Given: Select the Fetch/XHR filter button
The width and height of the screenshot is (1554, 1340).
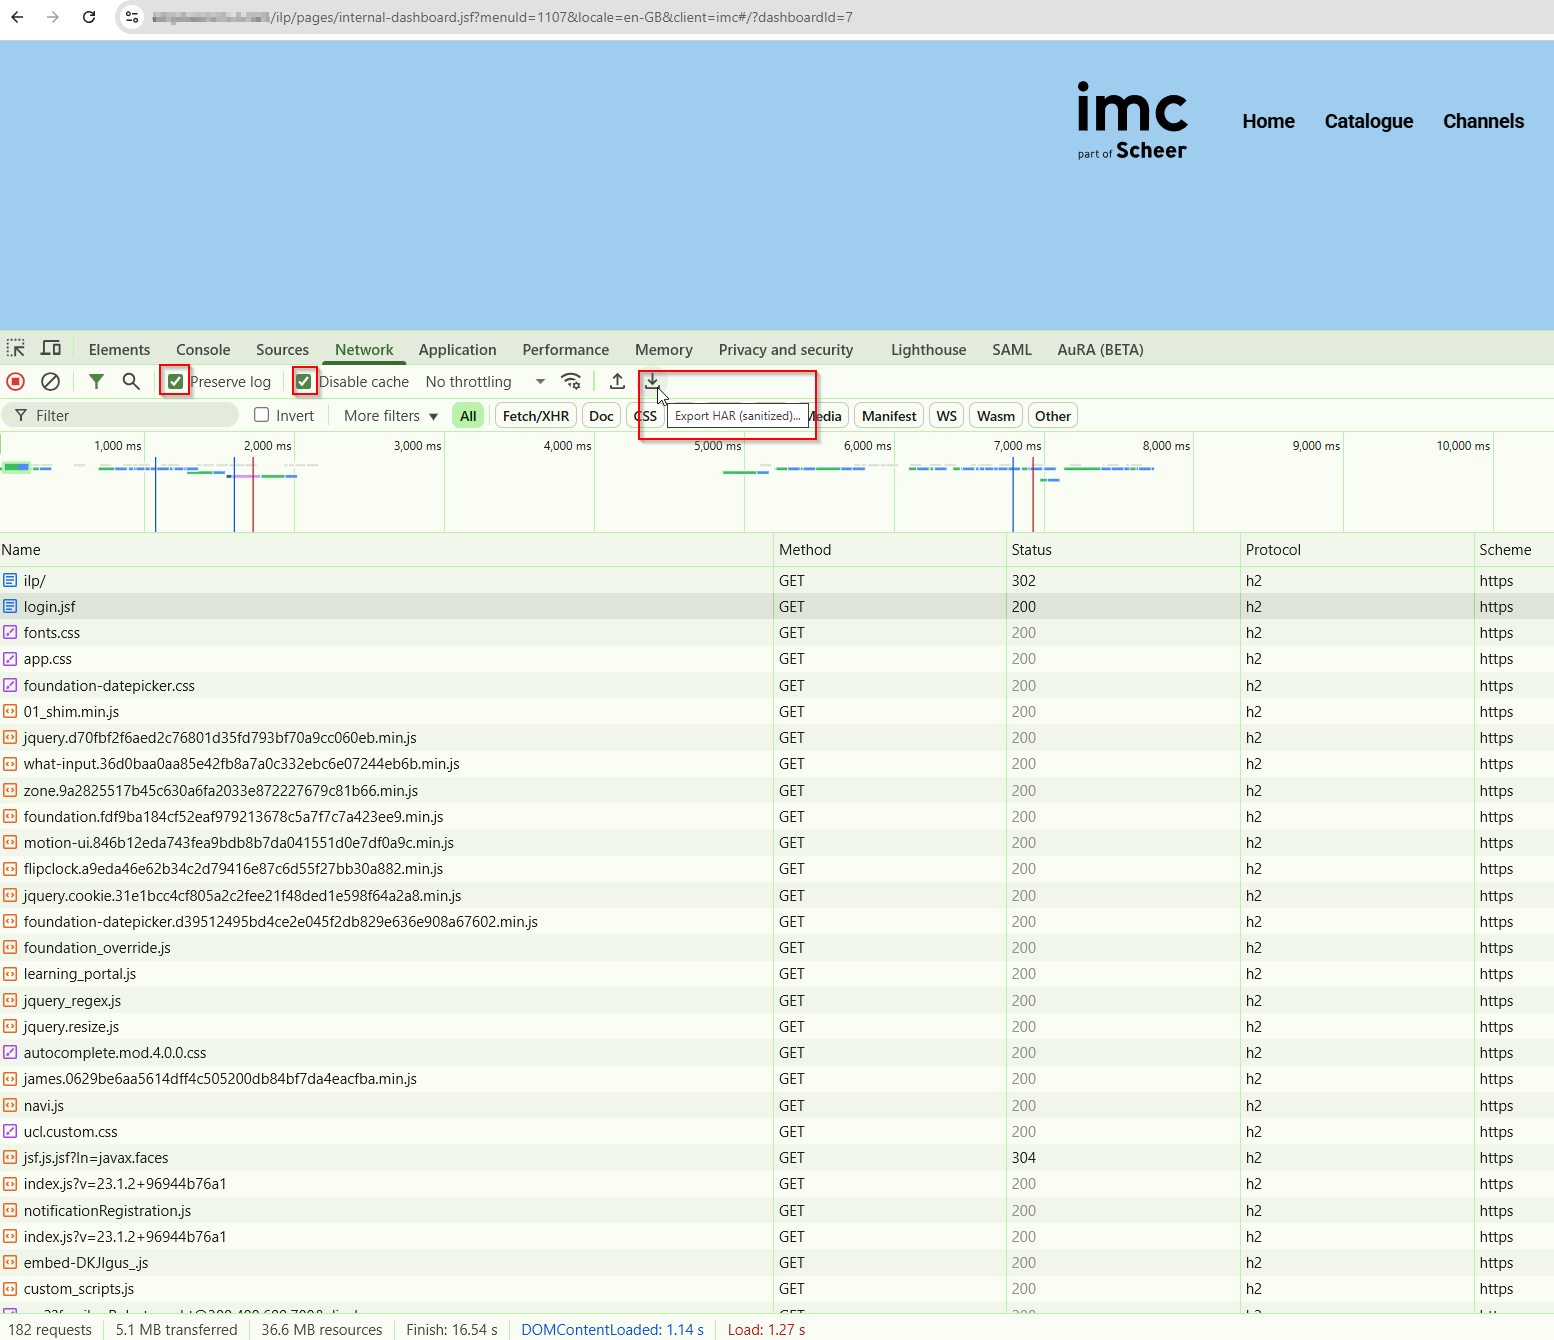Looking at the screenshot, I should coord(535,415).
